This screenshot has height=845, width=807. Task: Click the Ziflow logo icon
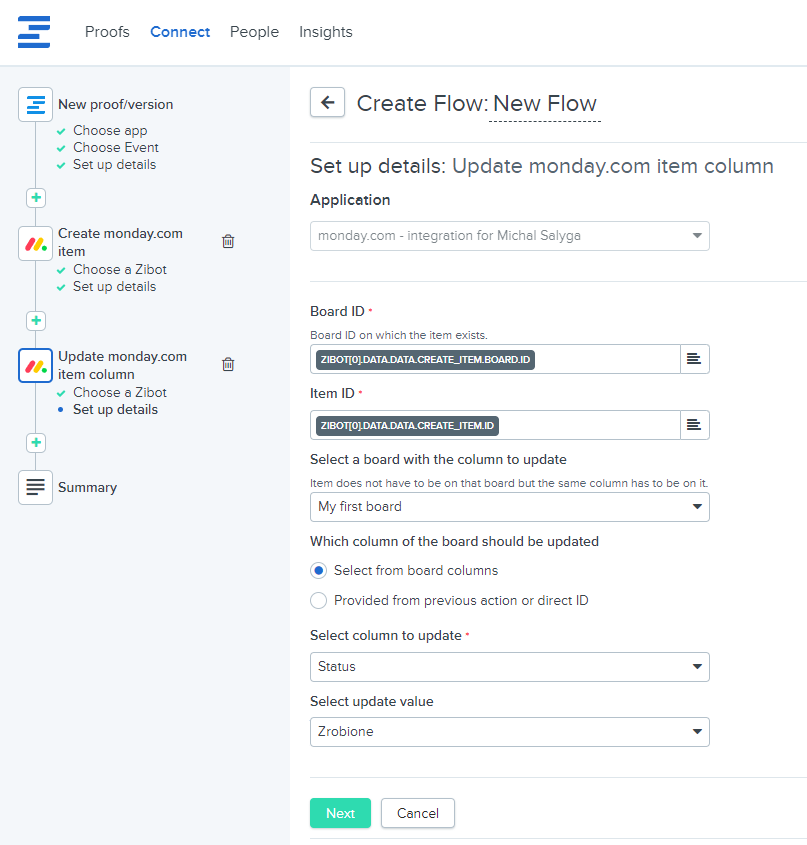pos(34,32)
